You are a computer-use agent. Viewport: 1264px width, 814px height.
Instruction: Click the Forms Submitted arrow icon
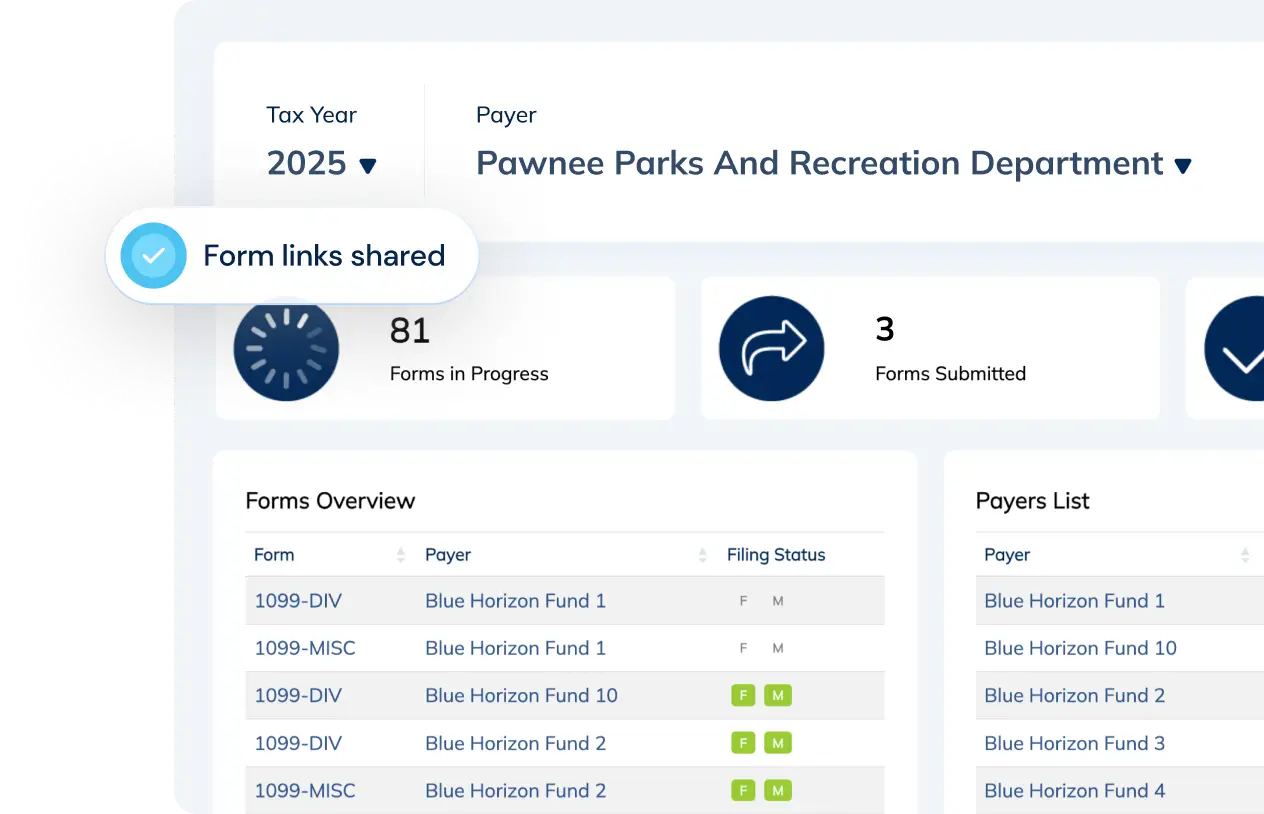(771, 348)
